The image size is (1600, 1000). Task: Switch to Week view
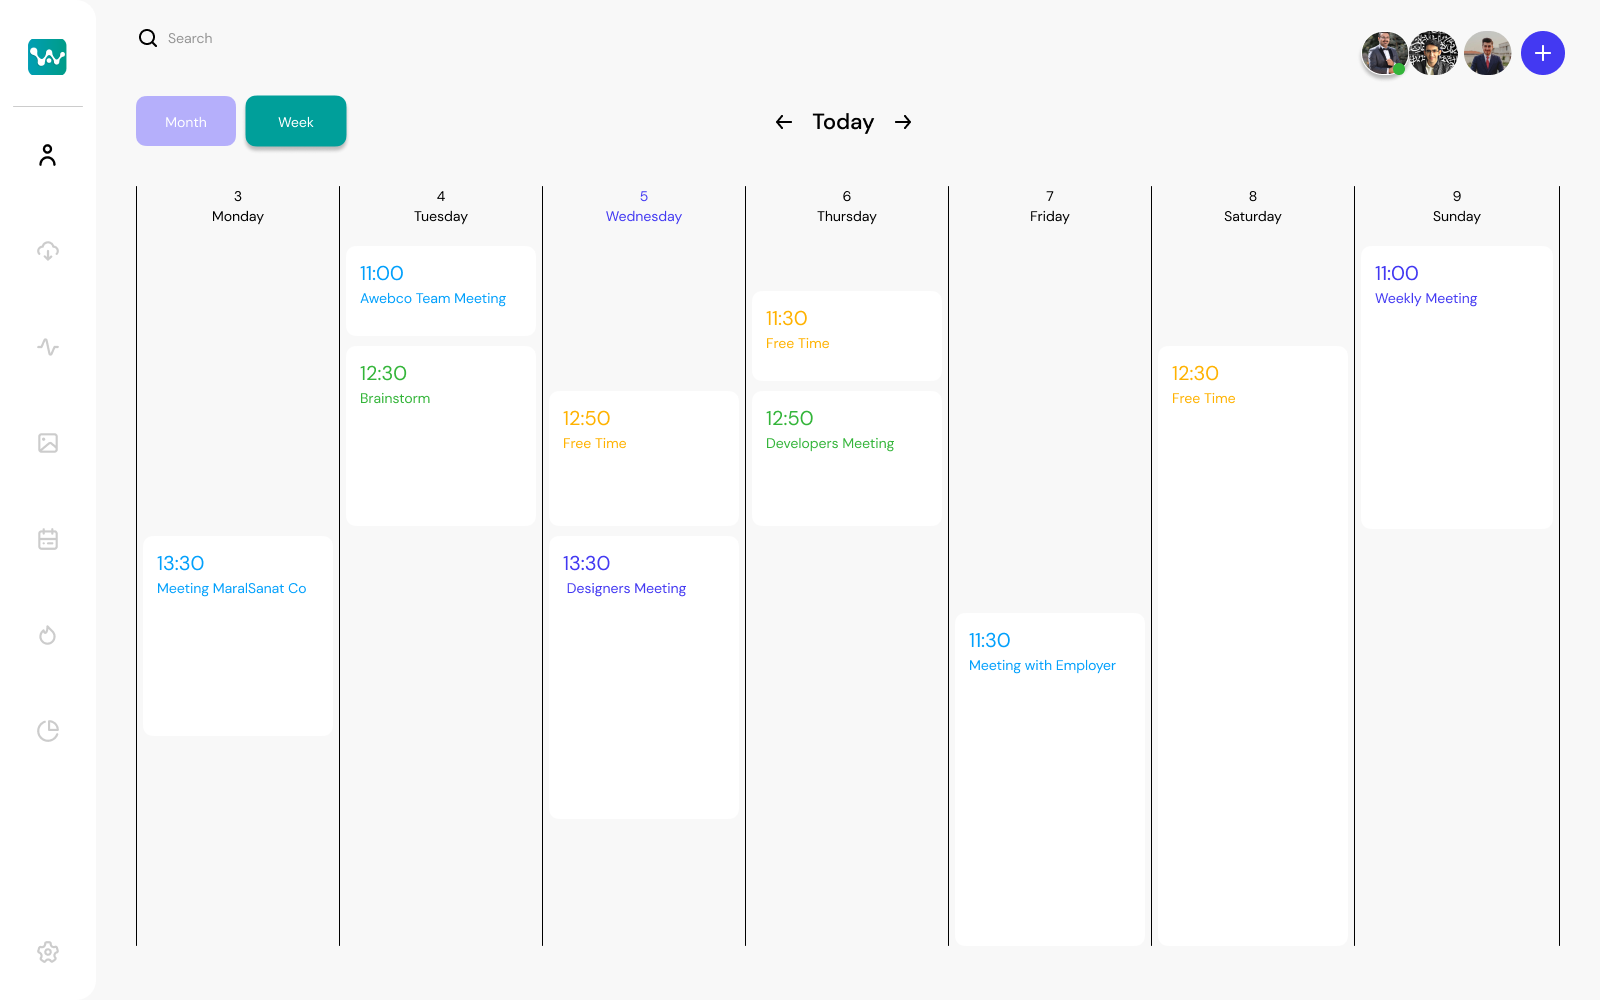(295, 121)
